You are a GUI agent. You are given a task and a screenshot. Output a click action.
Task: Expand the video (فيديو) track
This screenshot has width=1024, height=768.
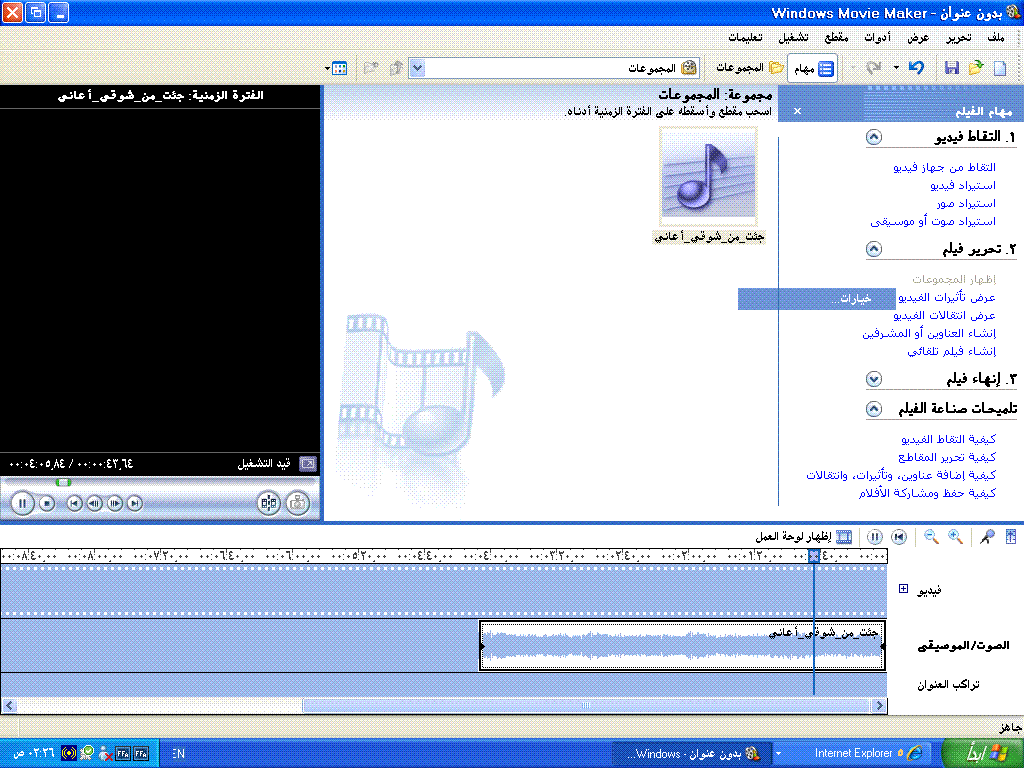tap(904, 589)
